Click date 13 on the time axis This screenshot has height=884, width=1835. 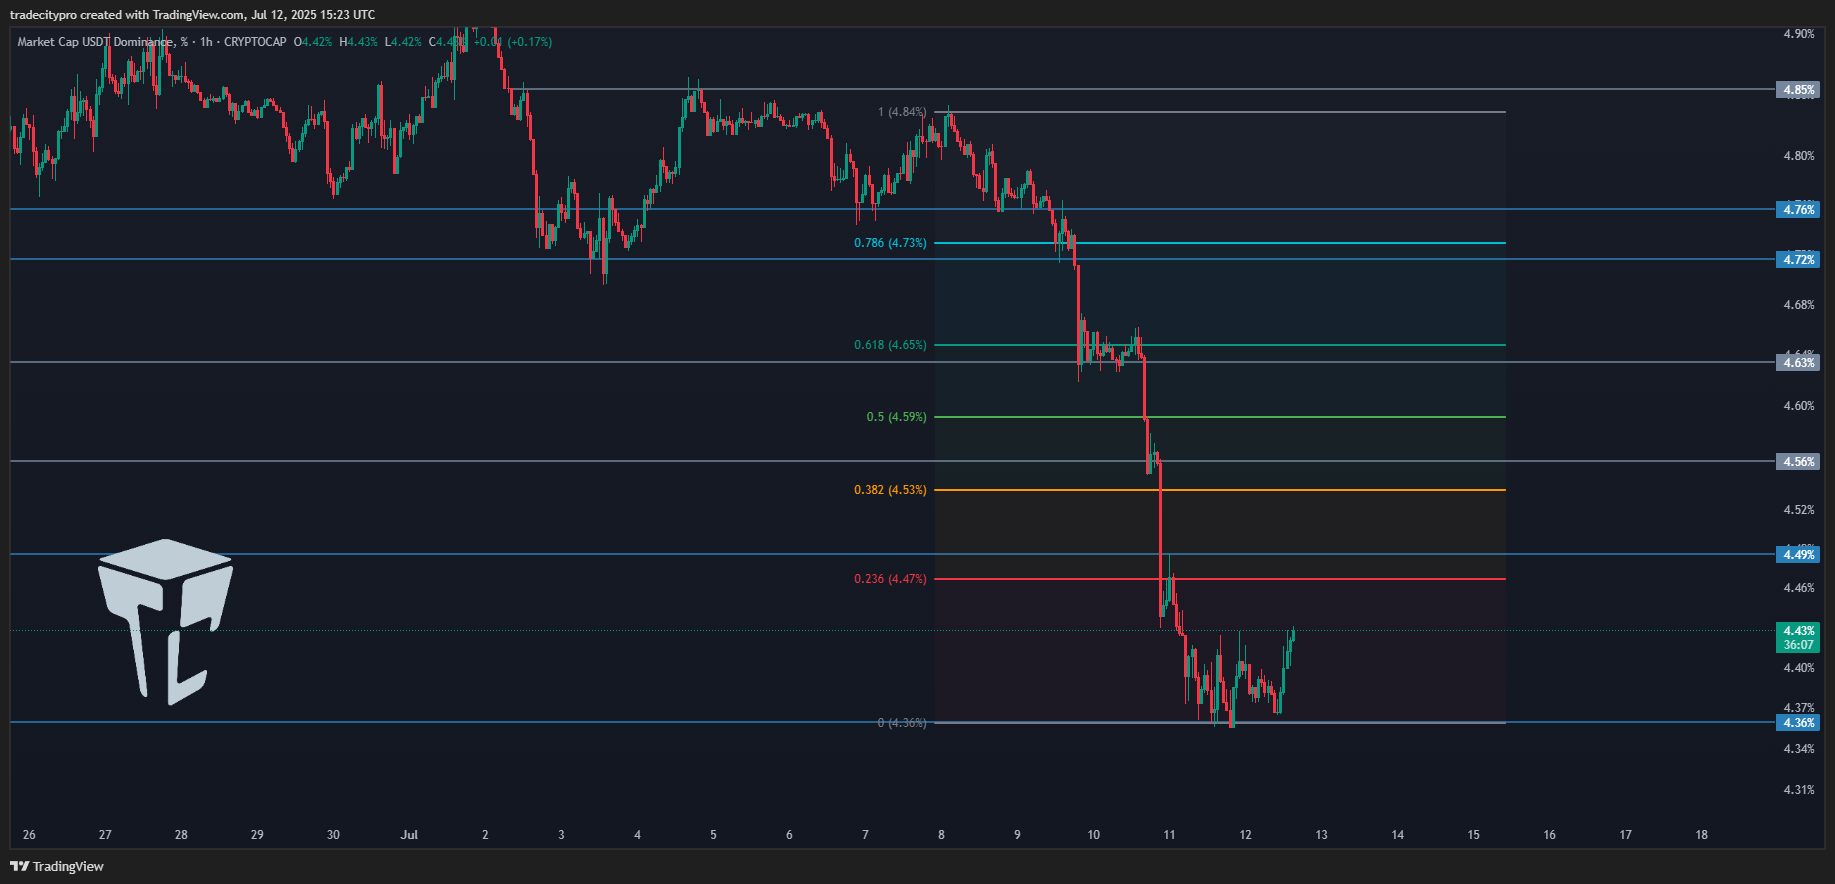(1321, 834)
